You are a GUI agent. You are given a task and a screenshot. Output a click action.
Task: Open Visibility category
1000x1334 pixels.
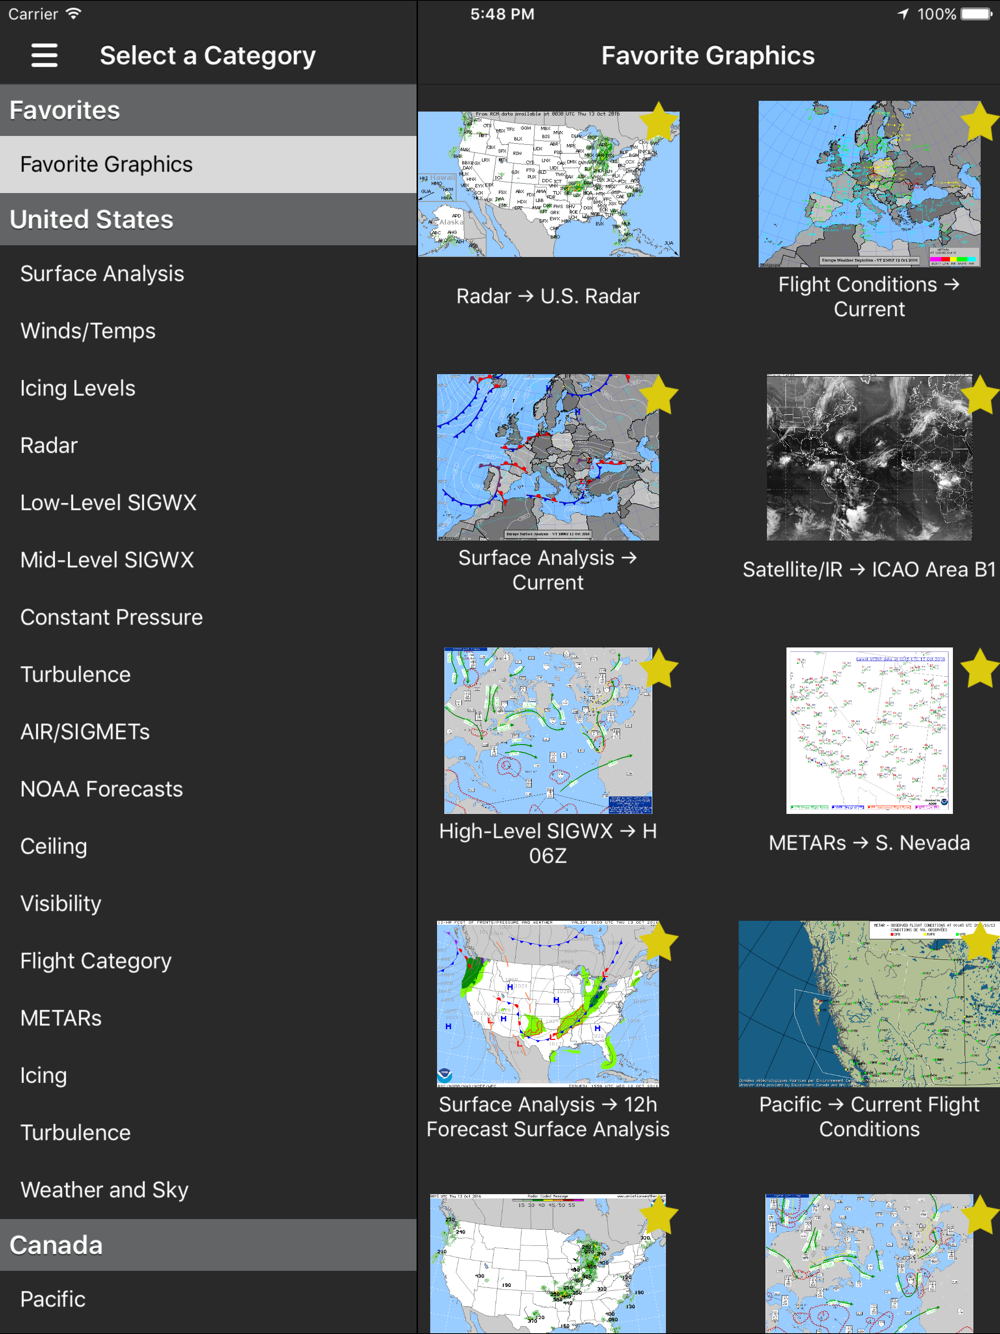[x=208, y=903]
